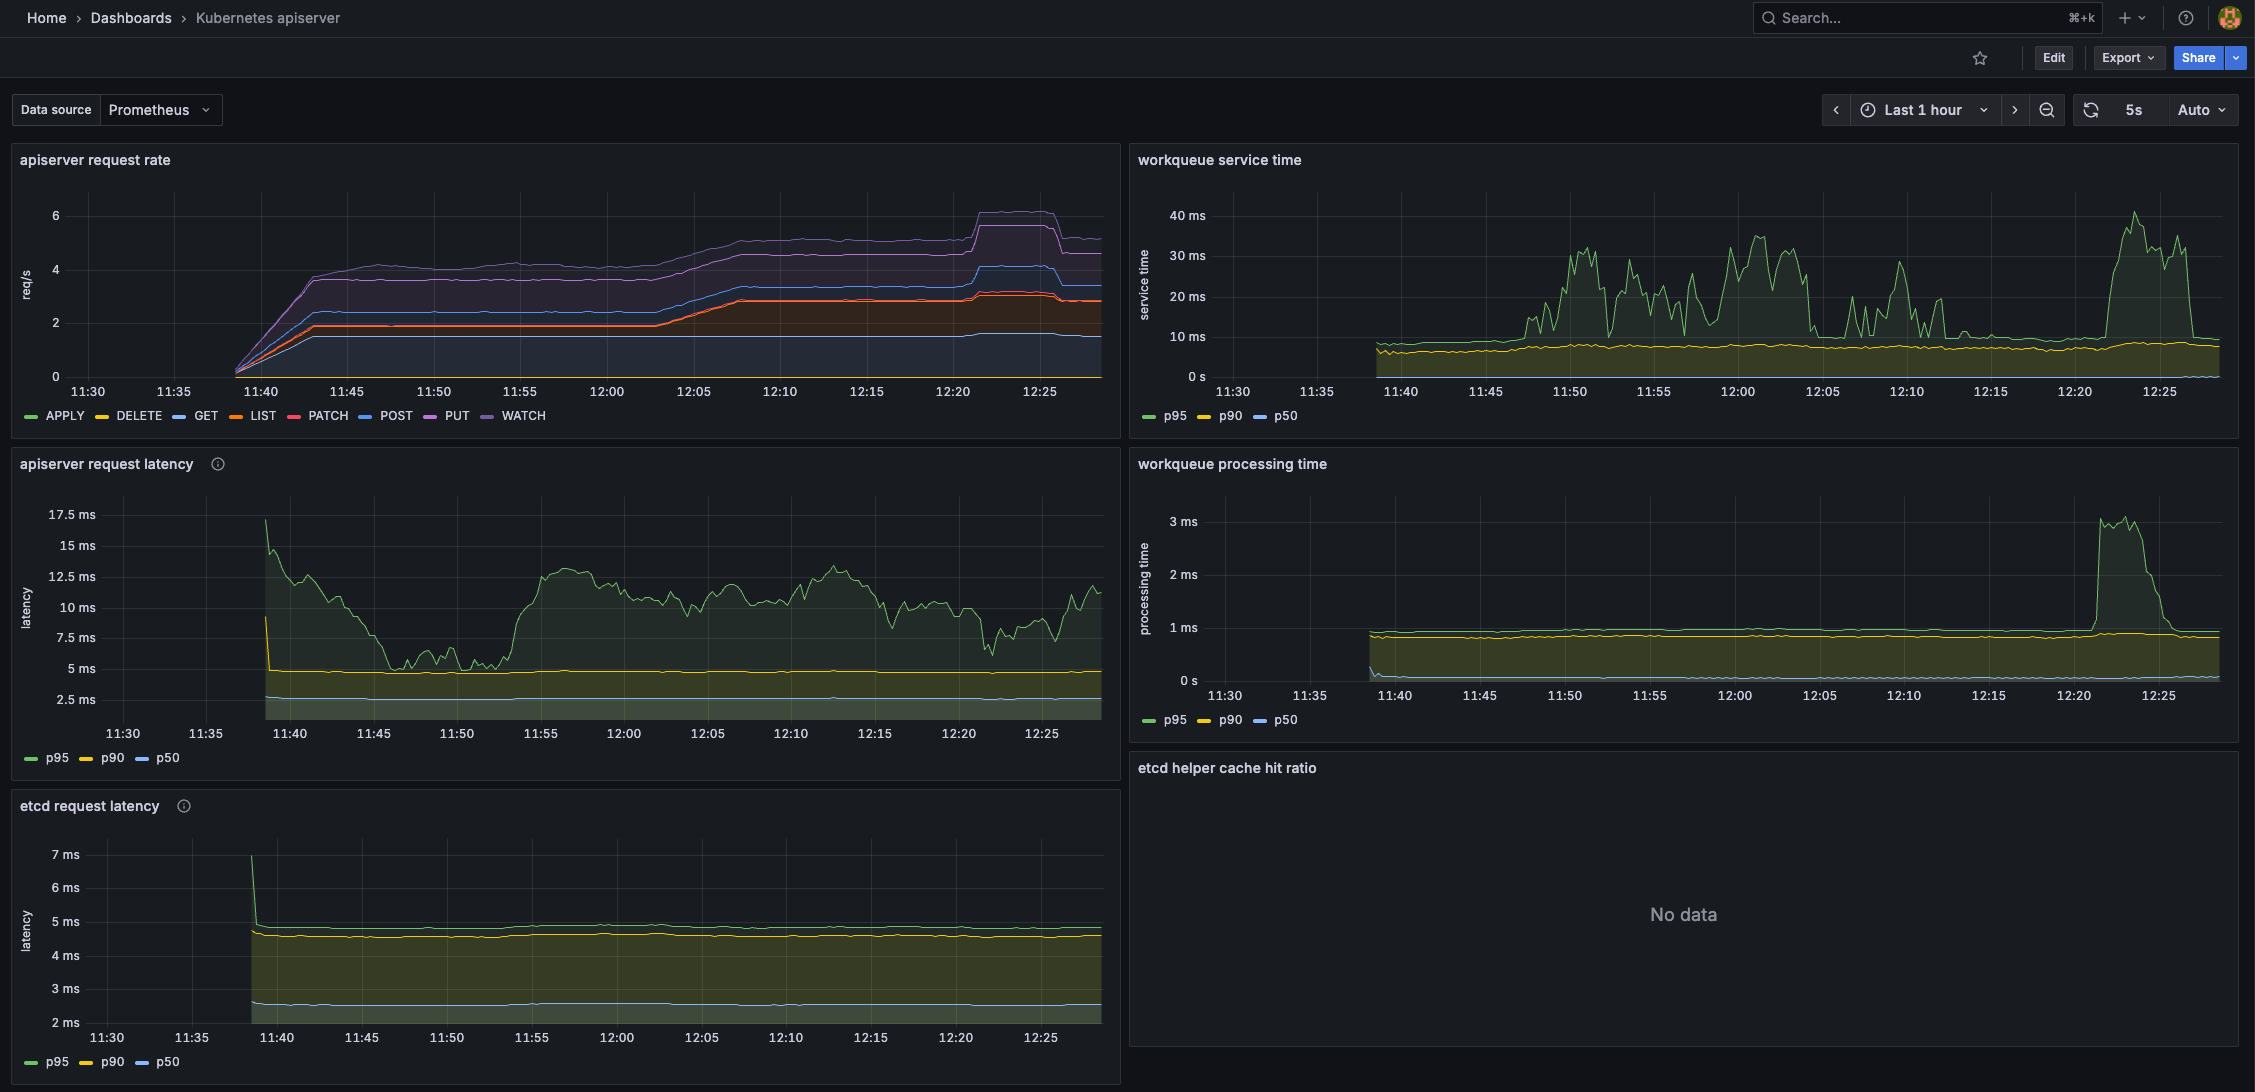Show info for etcd request latency panel
Viewport: 2255px width, 1092px height.
[x=184, y=806]
